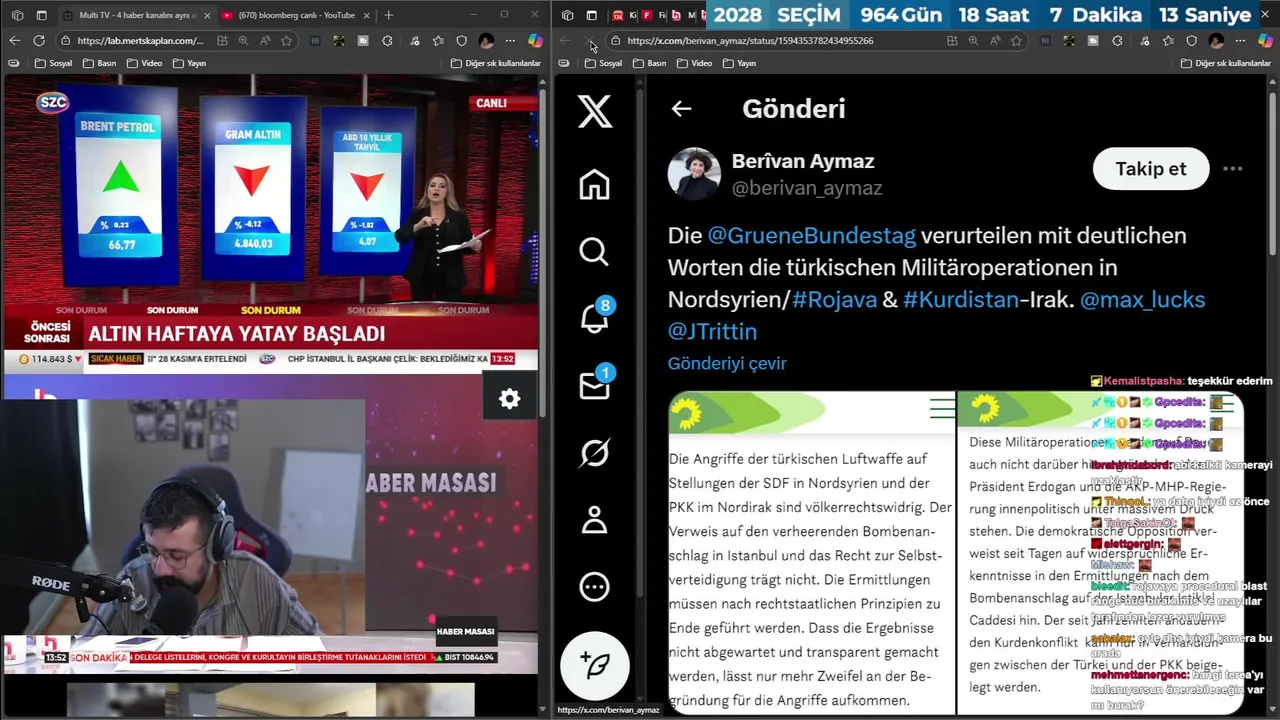1280x720 pixels.
Task: Translate post with Gönderiyi çevir
Action: [x=727, y=363]
